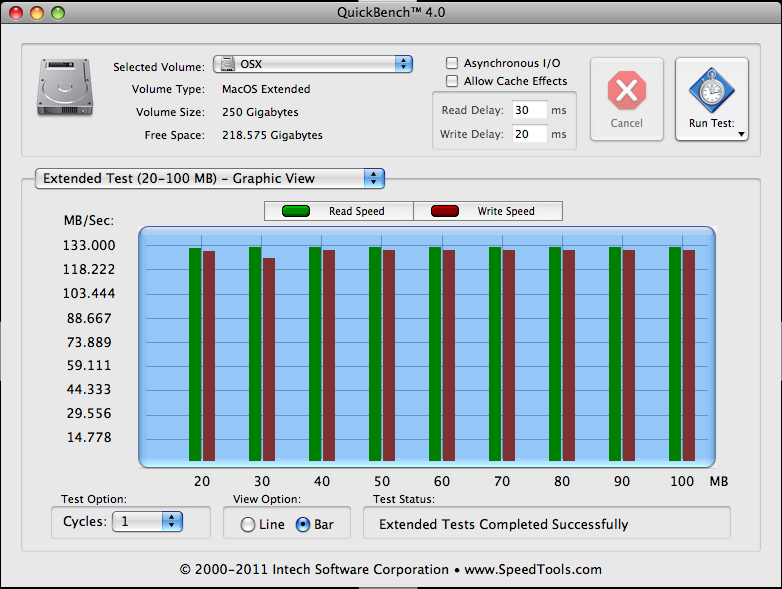
Task: Click the 'MacOS Extended' volume type value
Action: (266, 89)
